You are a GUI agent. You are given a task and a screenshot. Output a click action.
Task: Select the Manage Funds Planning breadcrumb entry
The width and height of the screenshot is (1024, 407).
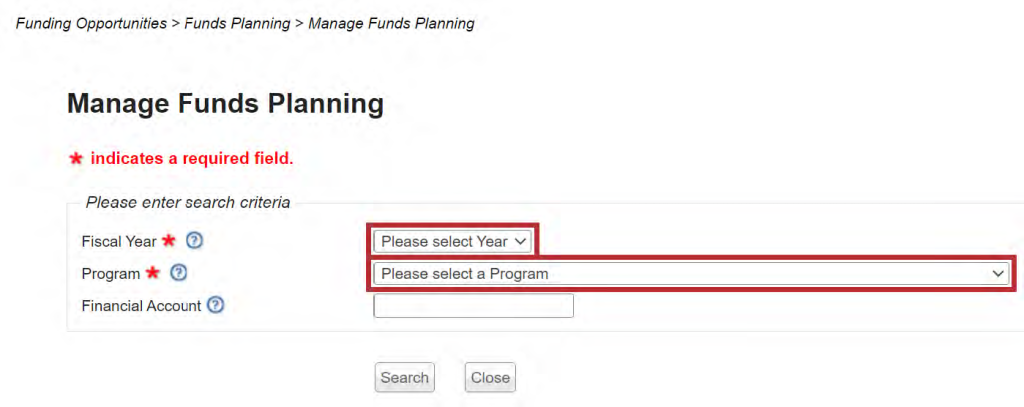click(391, 23)
